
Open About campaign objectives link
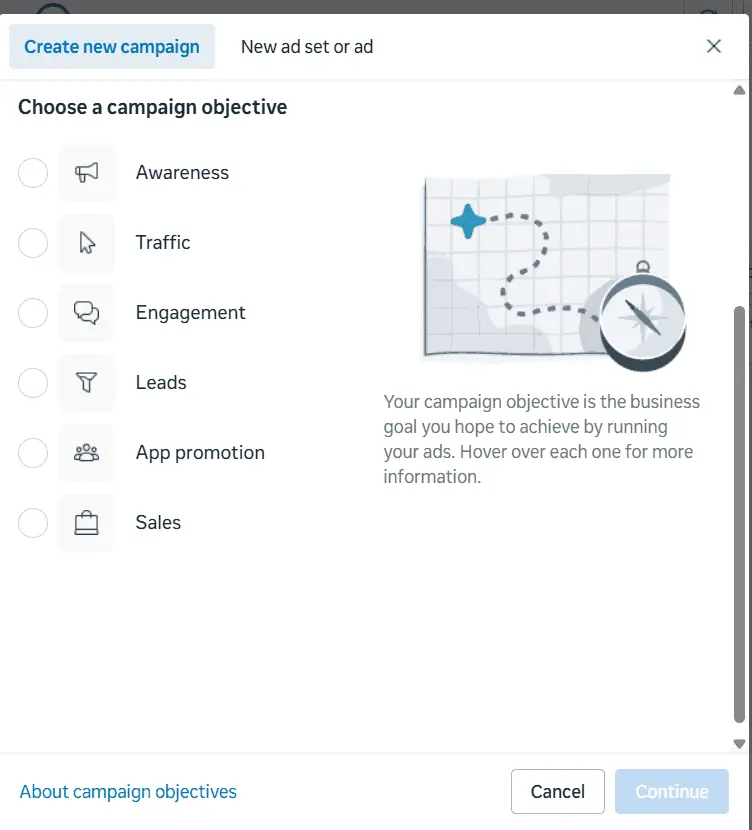click(x=128, y=792)
